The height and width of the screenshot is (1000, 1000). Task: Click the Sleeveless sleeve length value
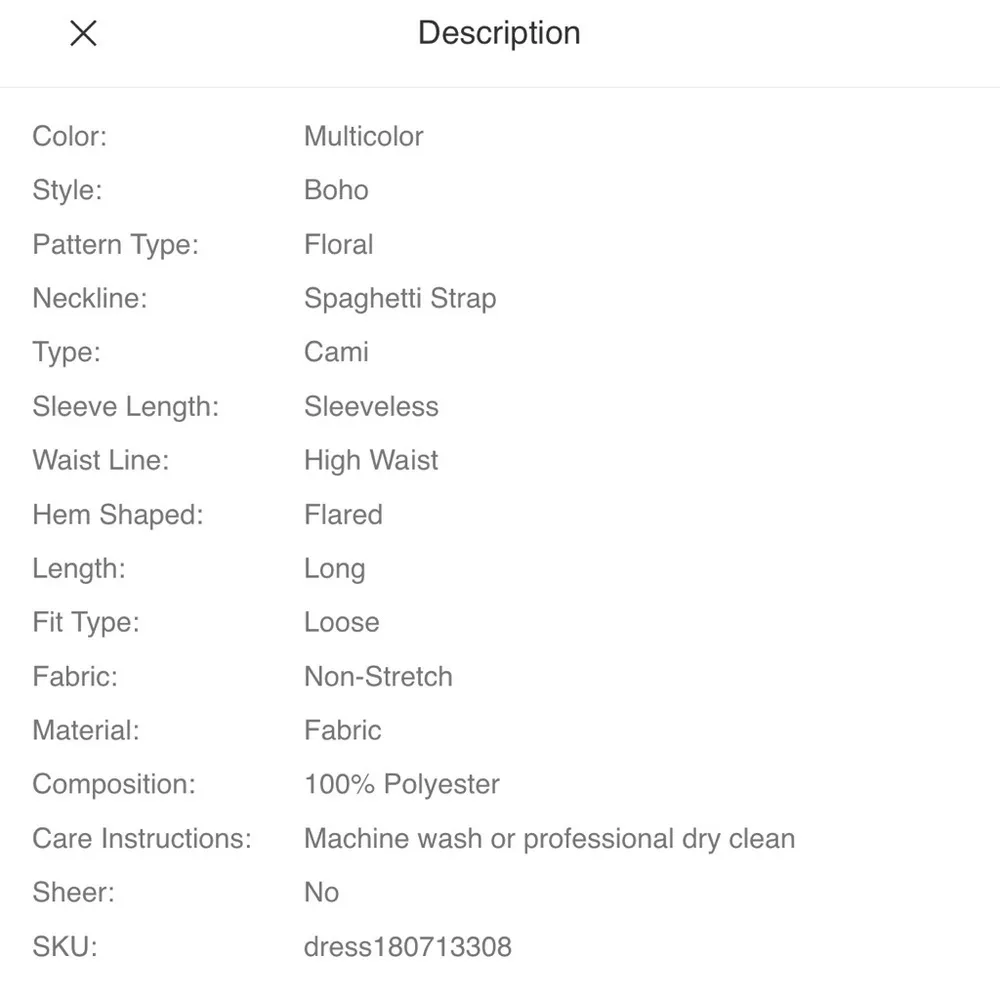371,406
